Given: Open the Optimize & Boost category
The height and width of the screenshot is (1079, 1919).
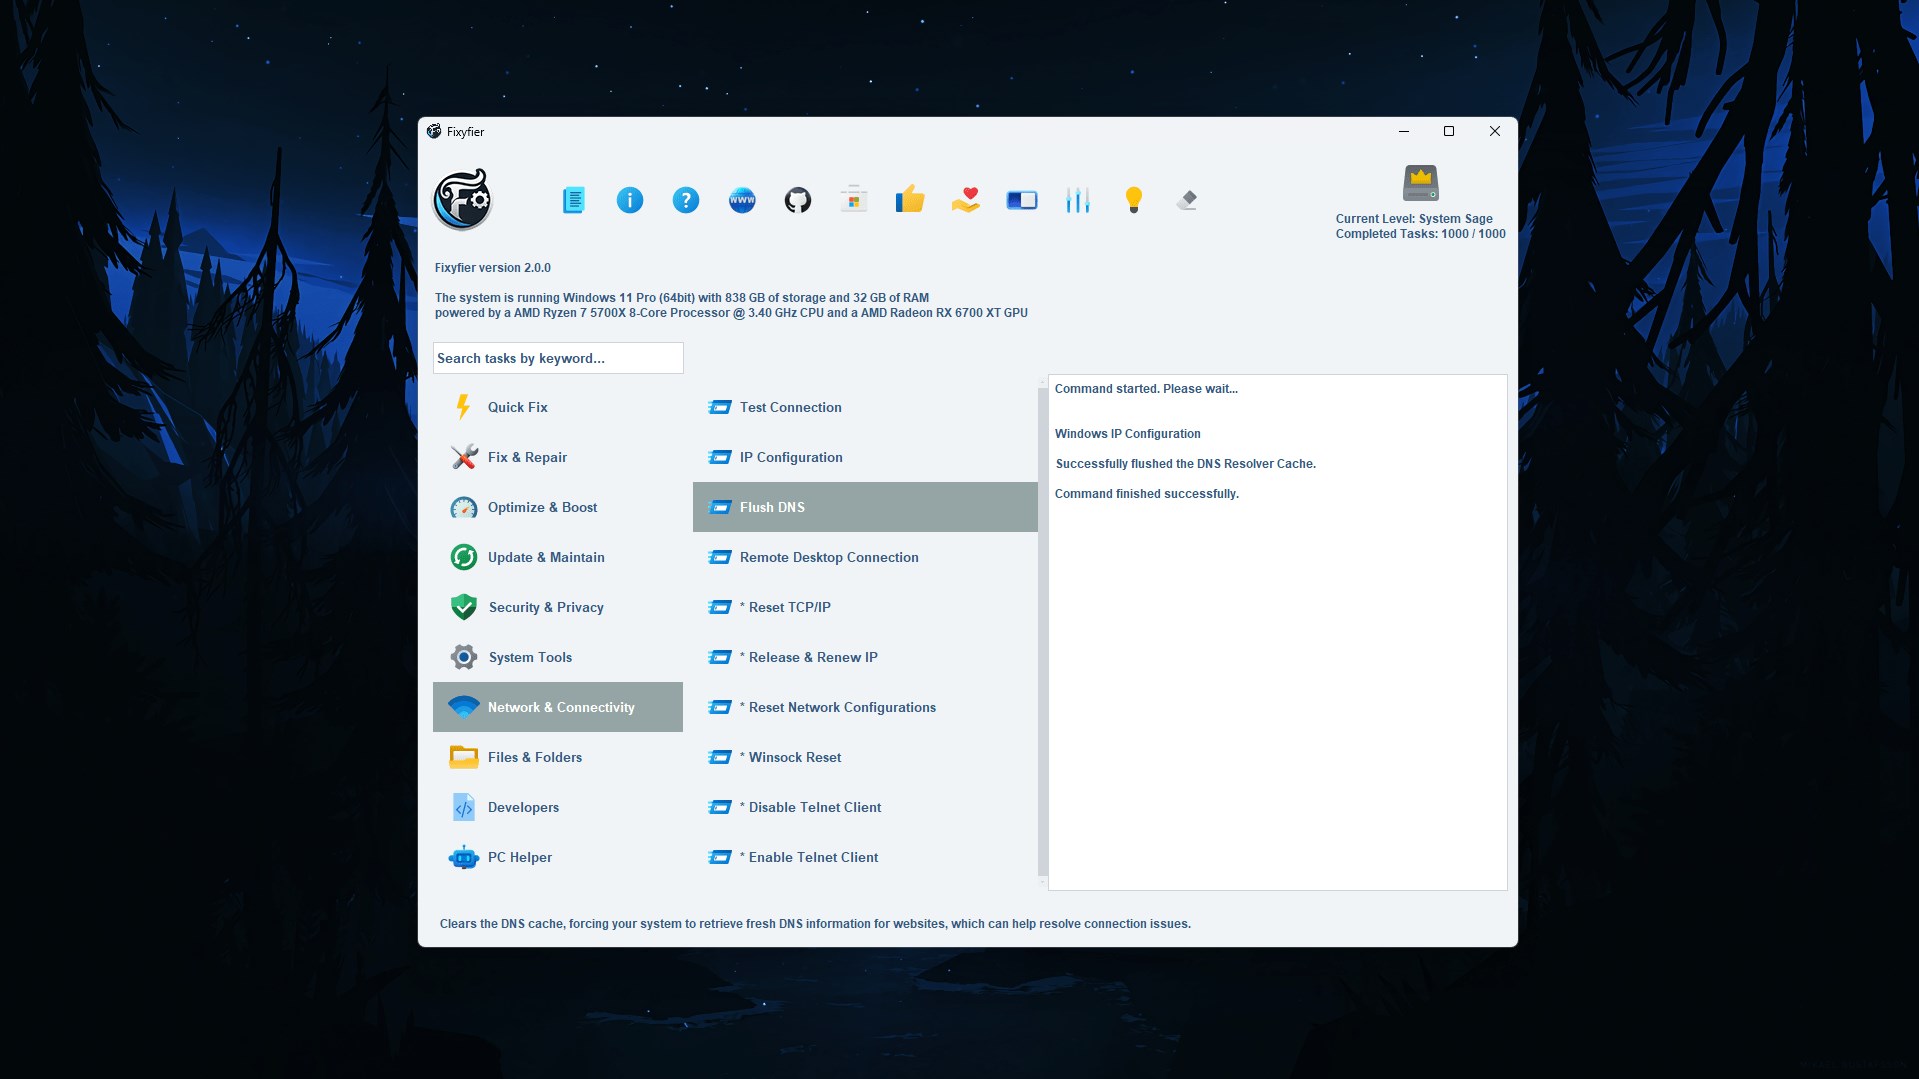Looking at the screenshot, I should (558, 507).
